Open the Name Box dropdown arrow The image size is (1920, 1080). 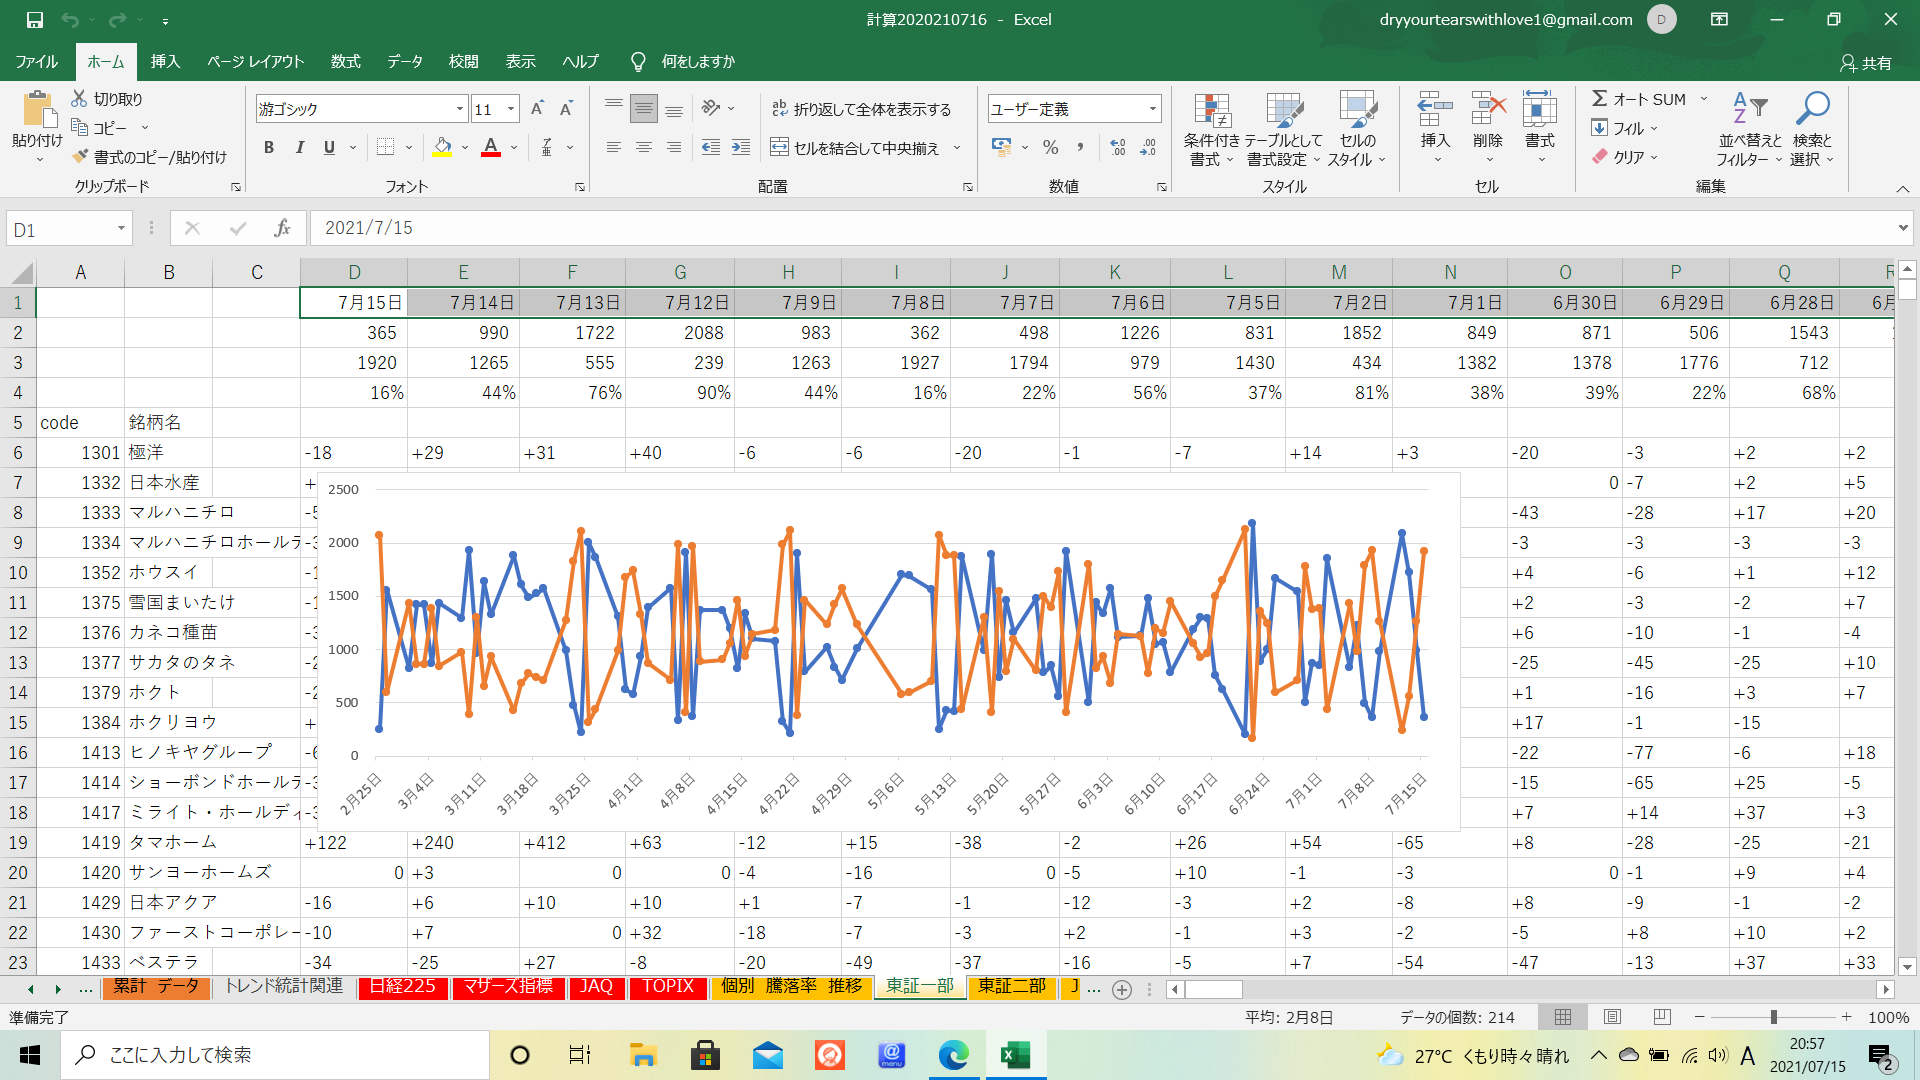[121, 229]
